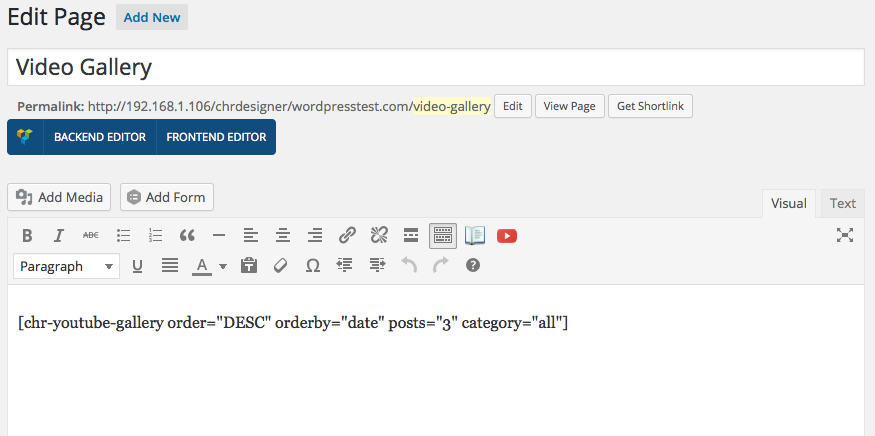Click the View Page button
This screenshot has width=875, height=436.
click(570, 106)
